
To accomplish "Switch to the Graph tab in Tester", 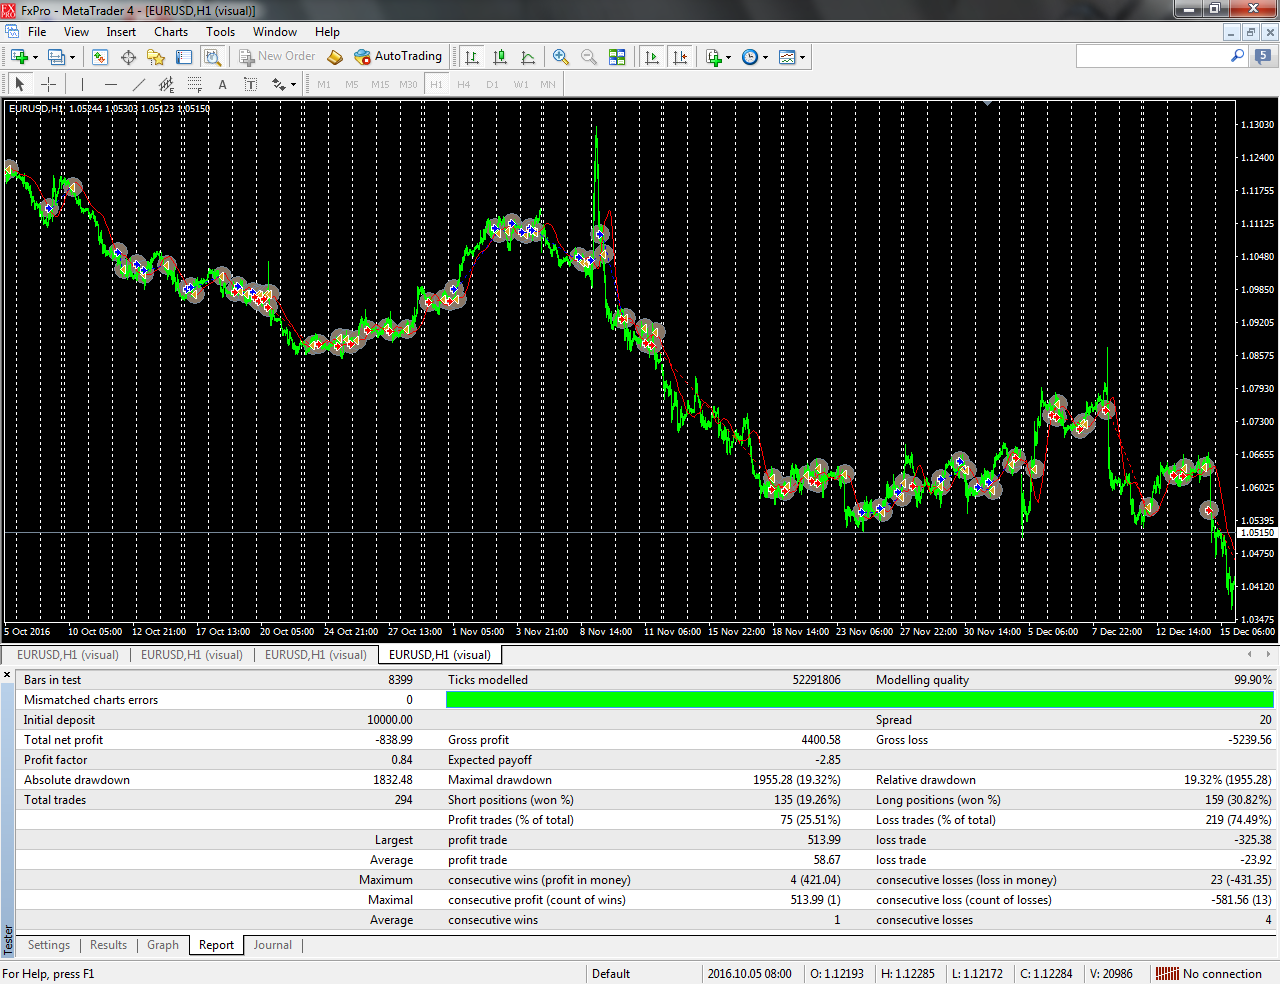I will point(163,945).
